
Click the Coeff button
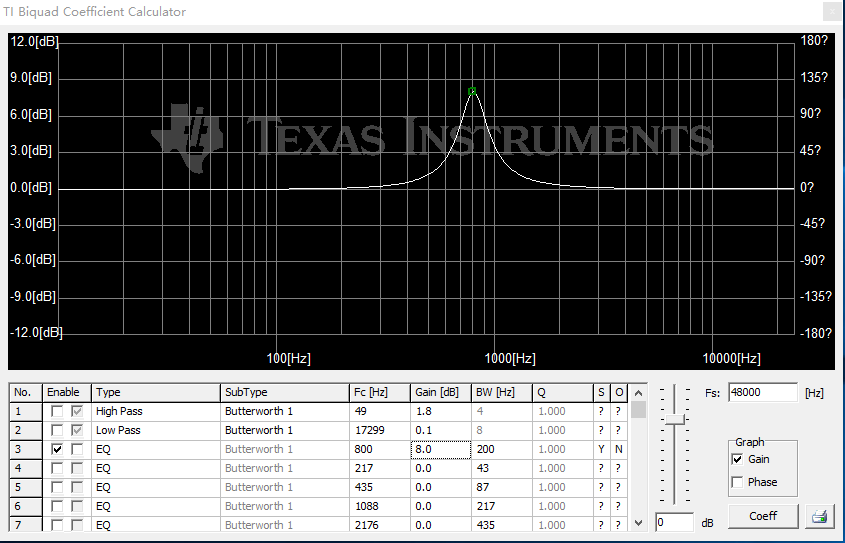763,517
